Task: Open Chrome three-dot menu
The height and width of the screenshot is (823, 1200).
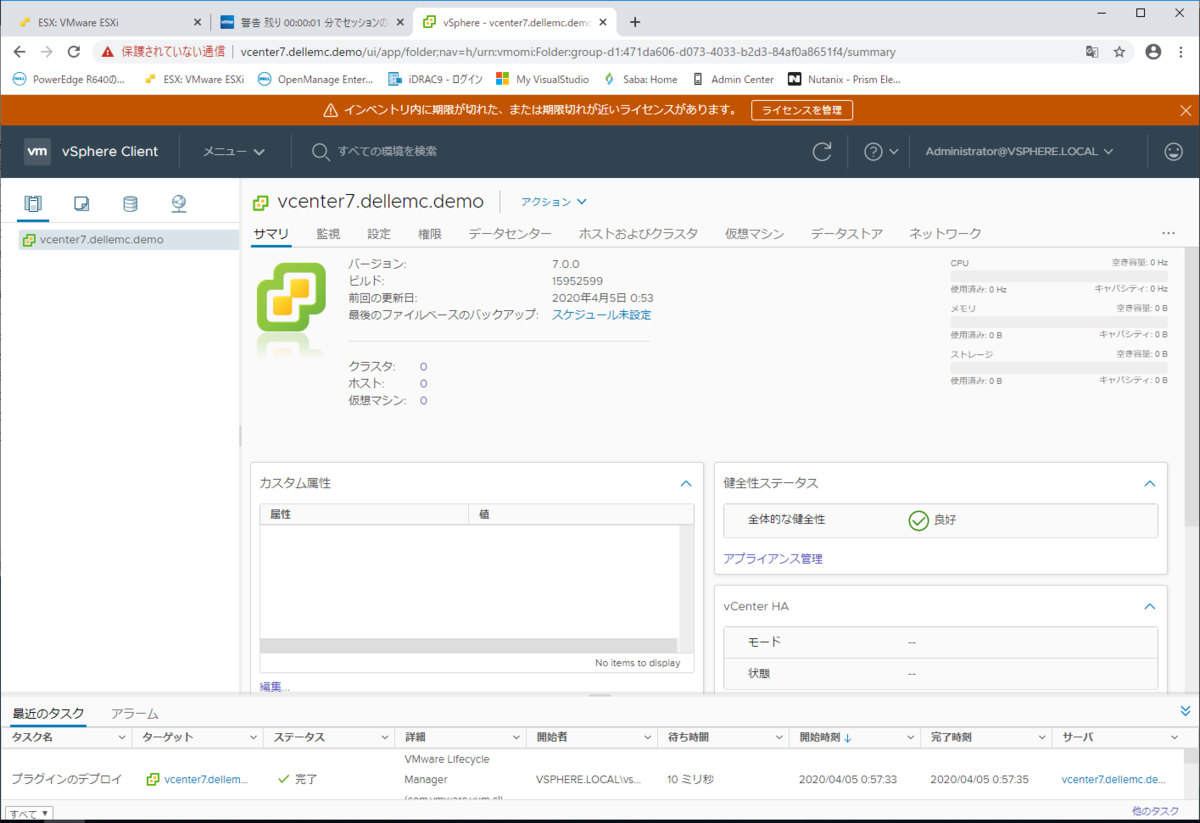Action: (1182, 52)
